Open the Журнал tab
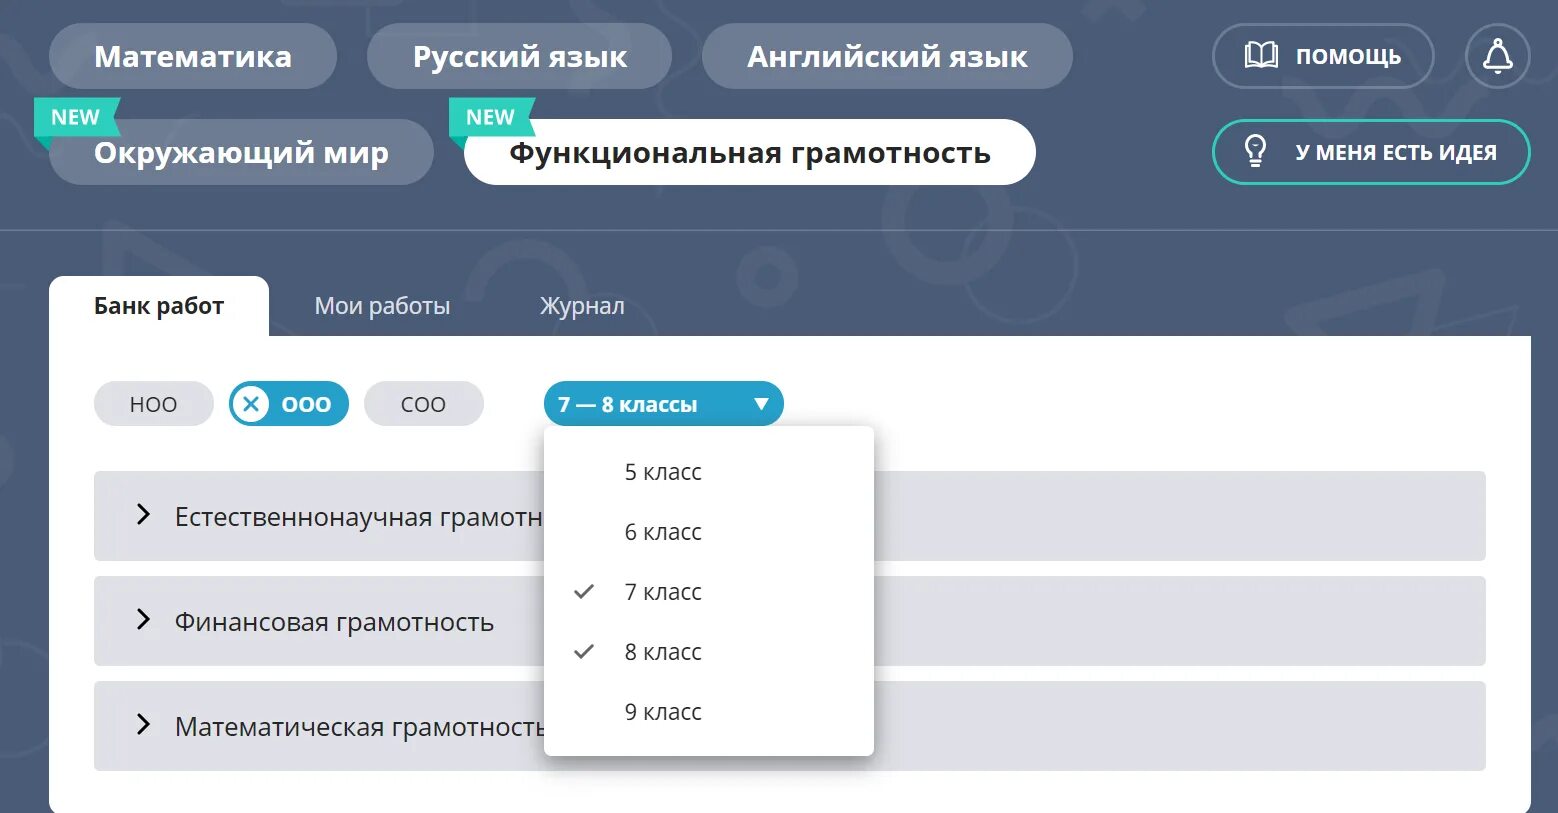The width and height of the screenshot is (1558, 813). [583, 305]
